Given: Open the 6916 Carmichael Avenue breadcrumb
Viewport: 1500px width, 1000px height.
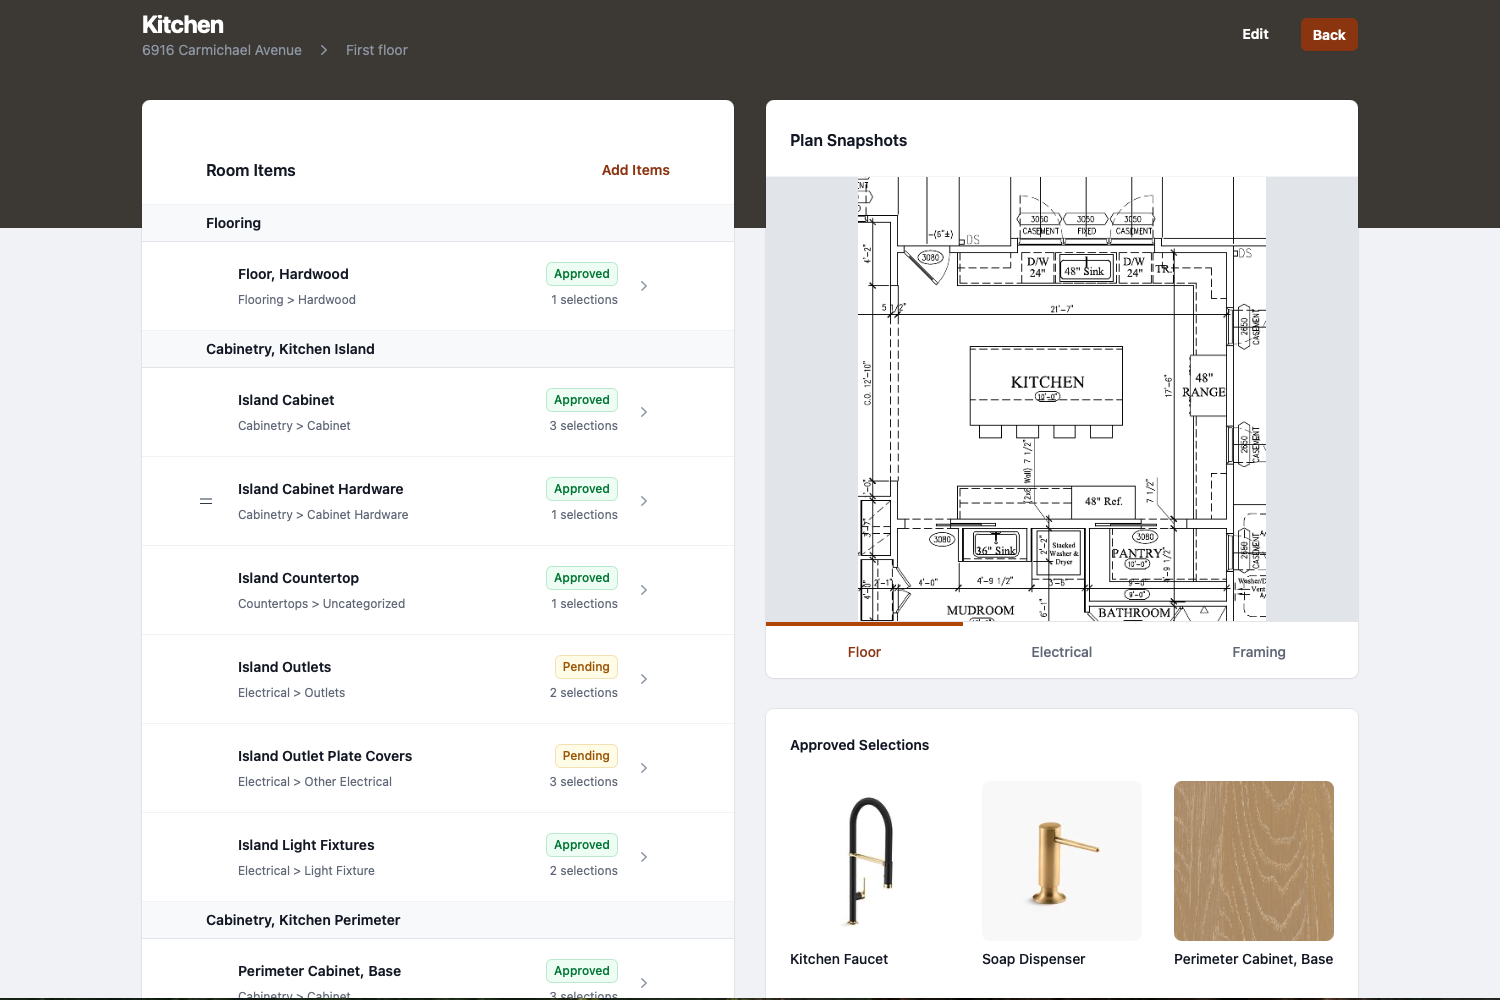Looking at the screenshot, I should coord(222,50).
